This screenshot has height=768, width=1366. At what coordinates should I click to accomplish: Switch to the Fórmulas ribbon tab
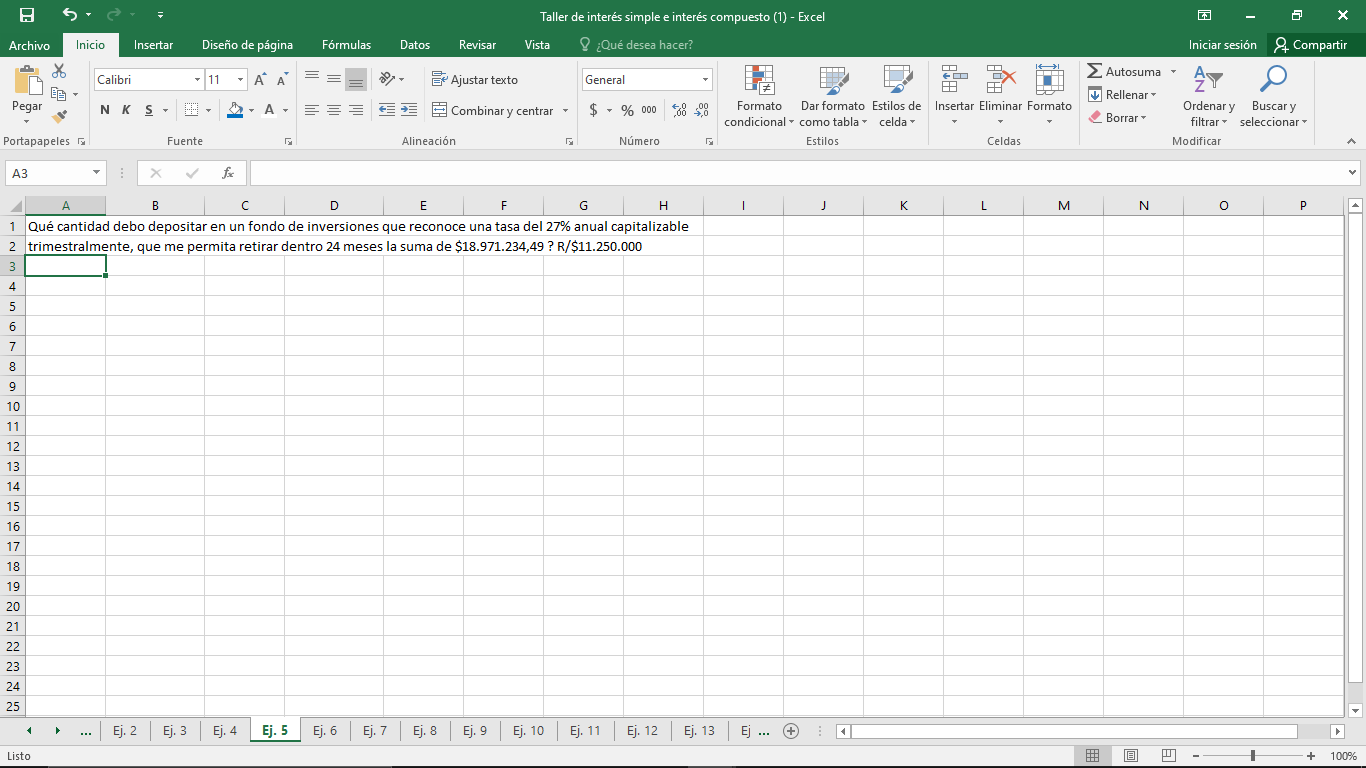tap(346, 44)
